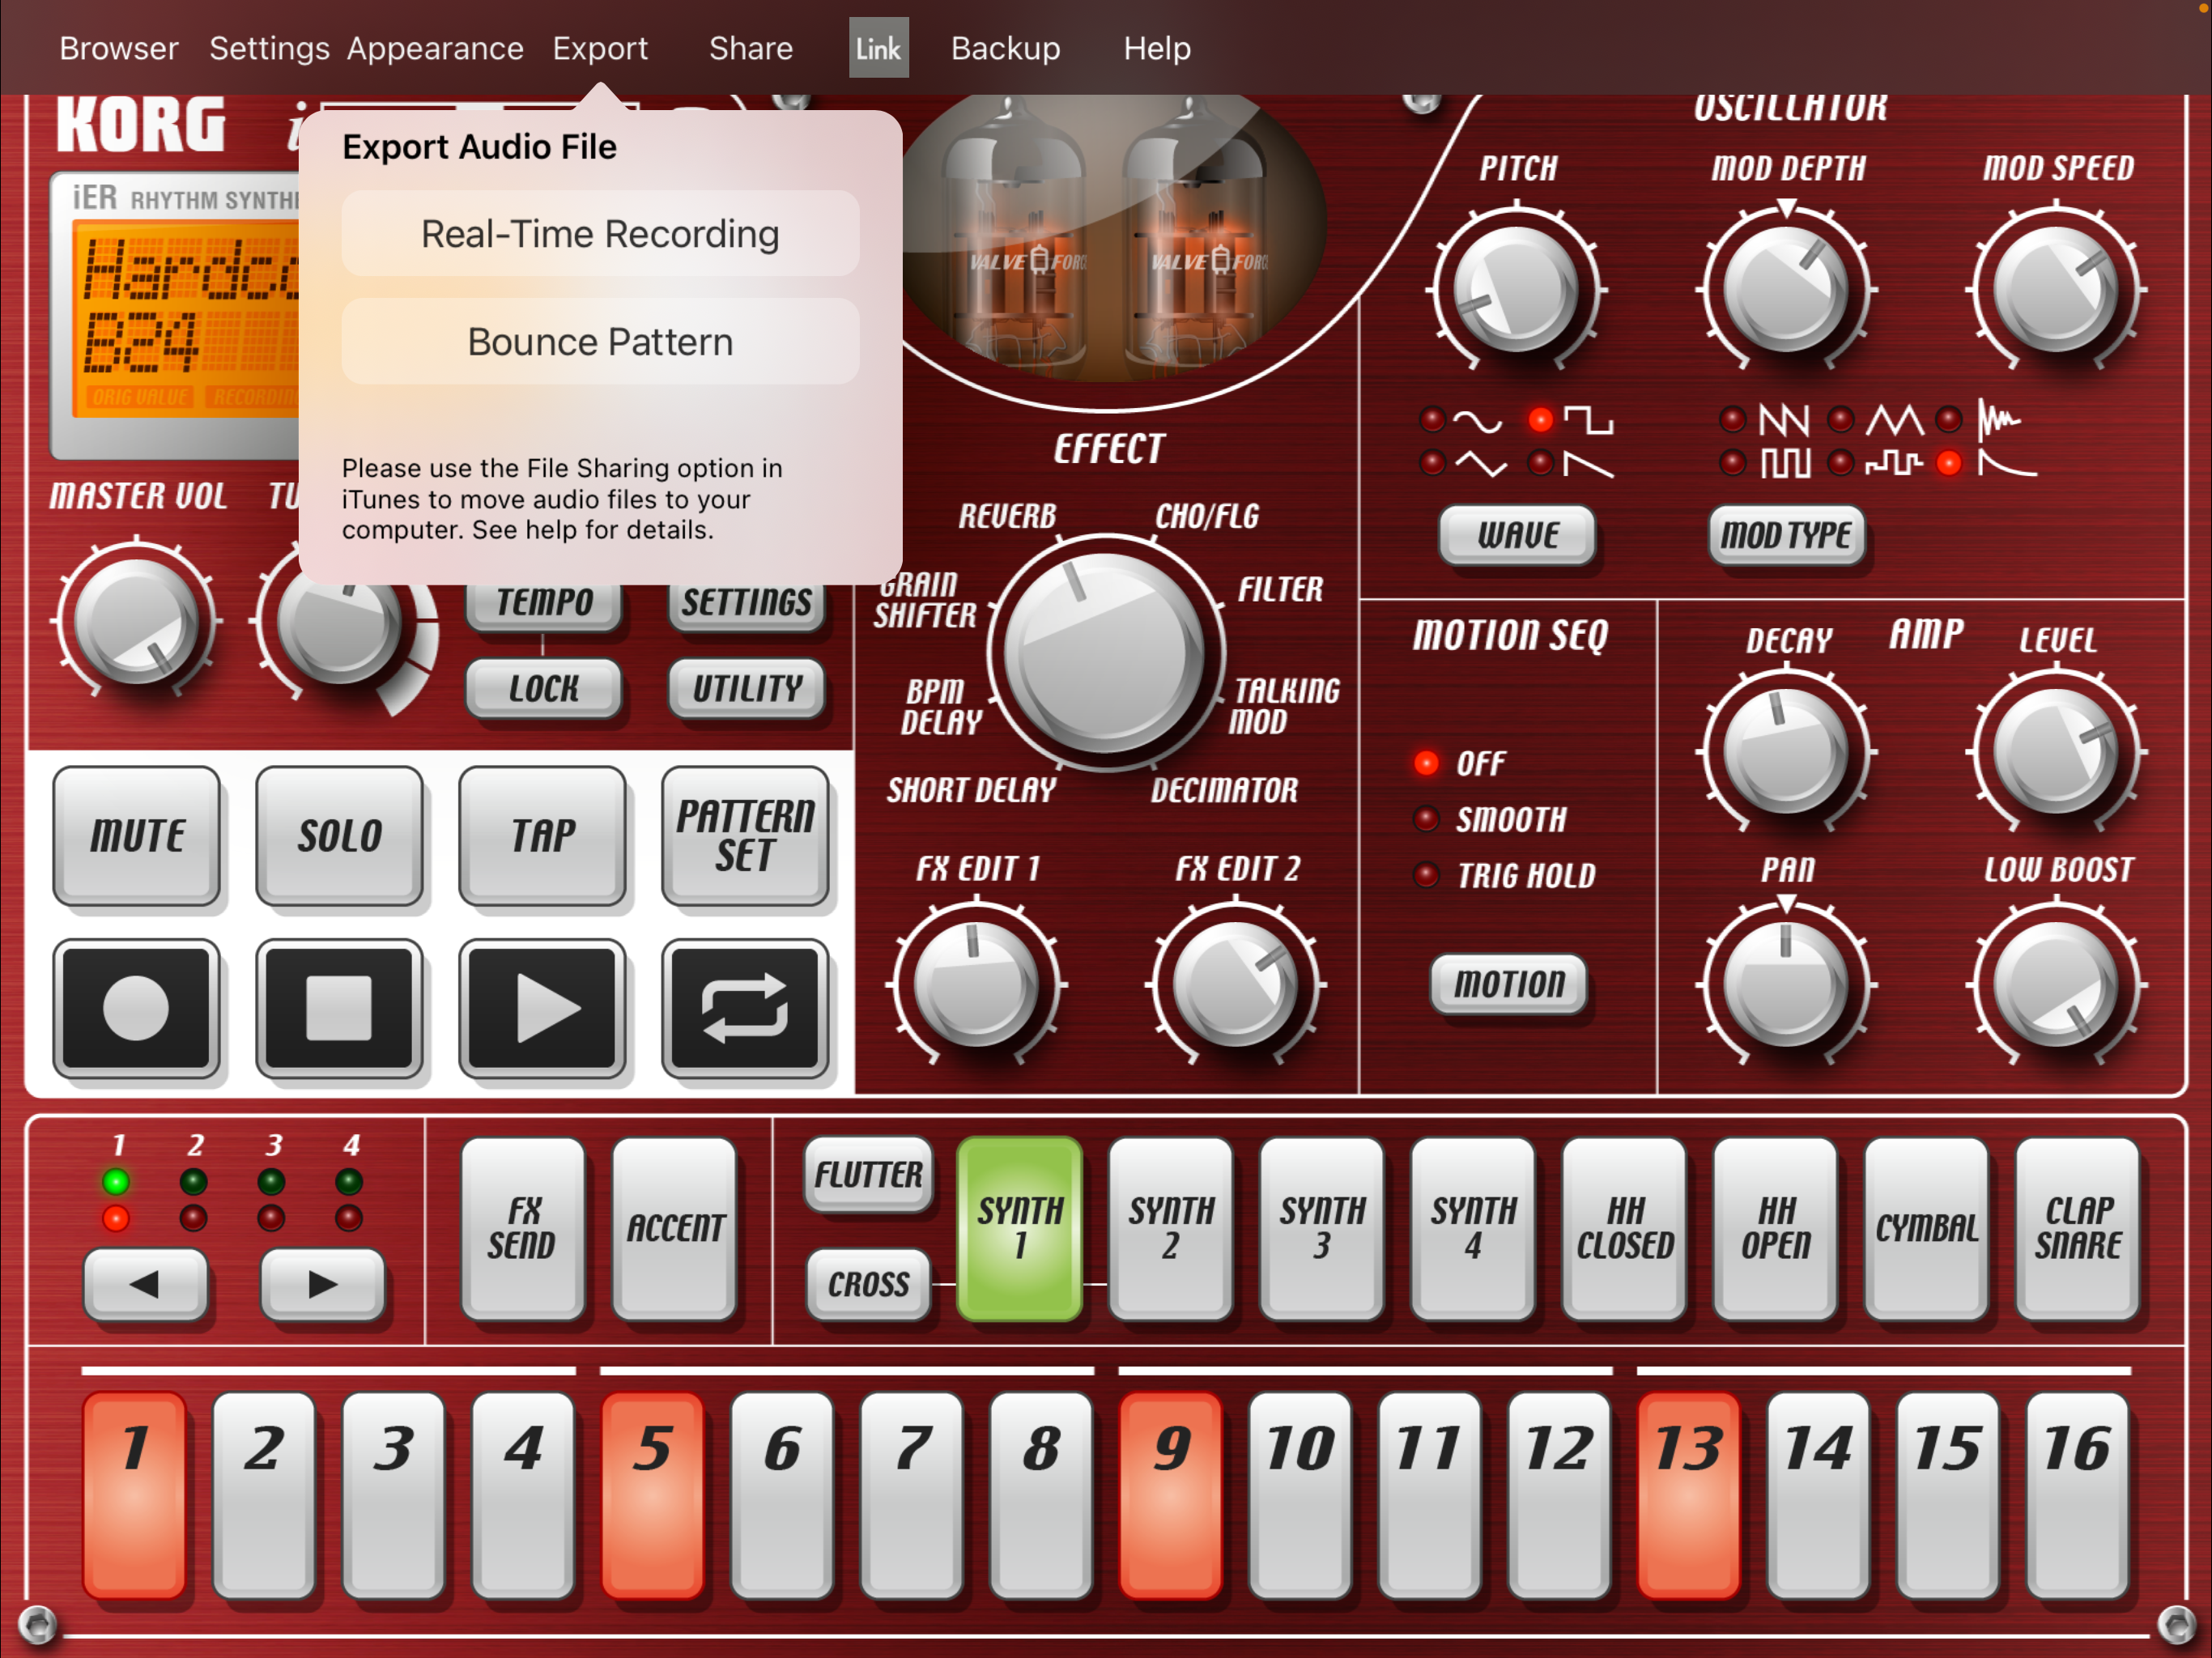Viewport: 2212px width, 1658px height.
Task: Toggle the ACCENT button
Action: [x=674, y=1228]
